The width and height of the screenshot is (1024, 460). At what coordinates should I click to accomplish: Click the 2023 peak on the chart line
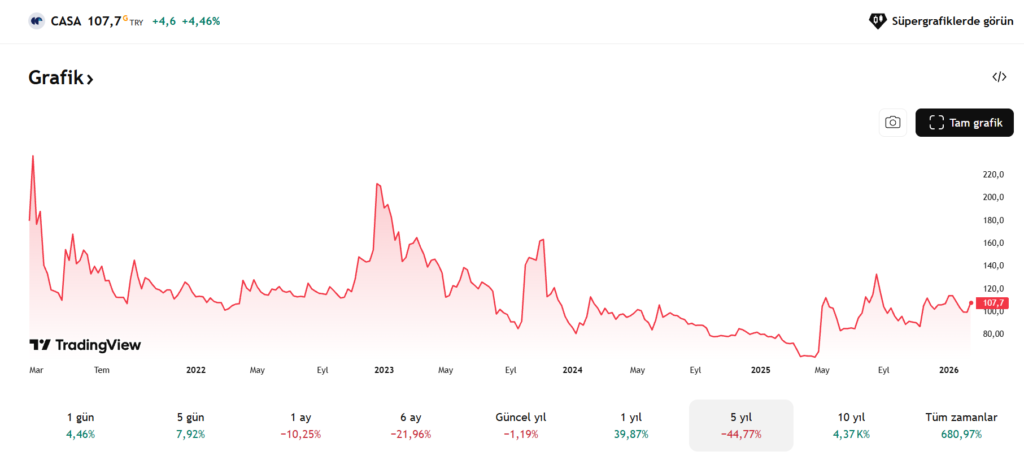[378, 184]
